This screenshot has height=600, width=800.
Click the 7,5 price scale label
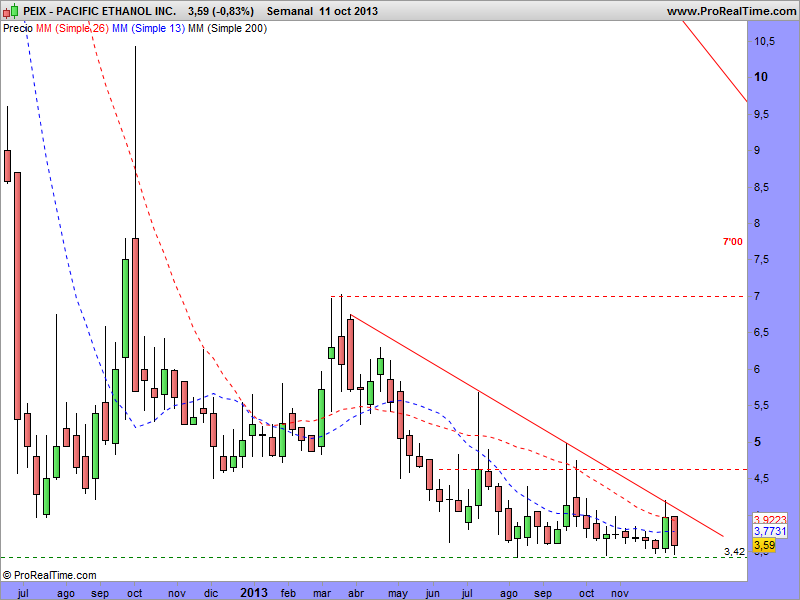[x=762, y=260]
